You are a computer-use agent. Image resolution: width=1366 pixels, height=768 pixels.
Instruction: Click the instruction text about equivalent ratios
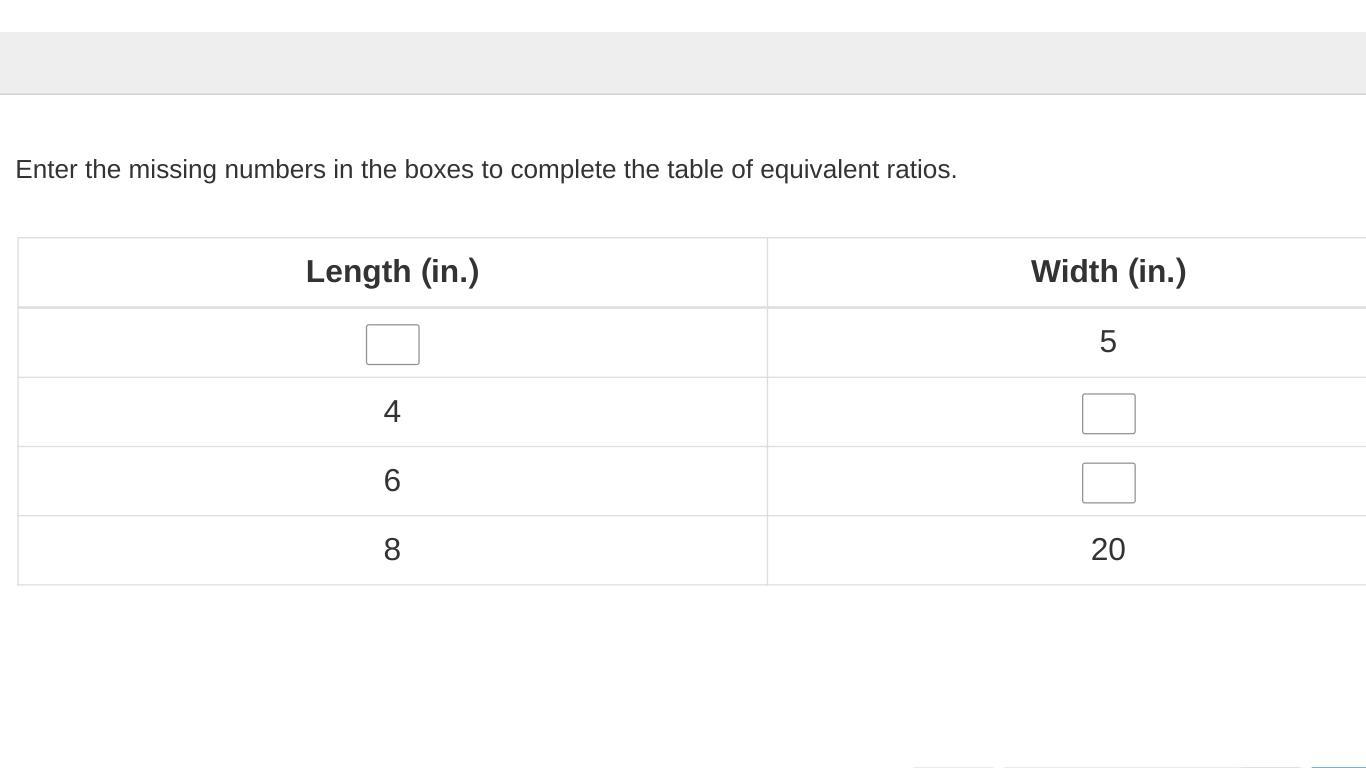pyautogui.click(x=486, y=169)
